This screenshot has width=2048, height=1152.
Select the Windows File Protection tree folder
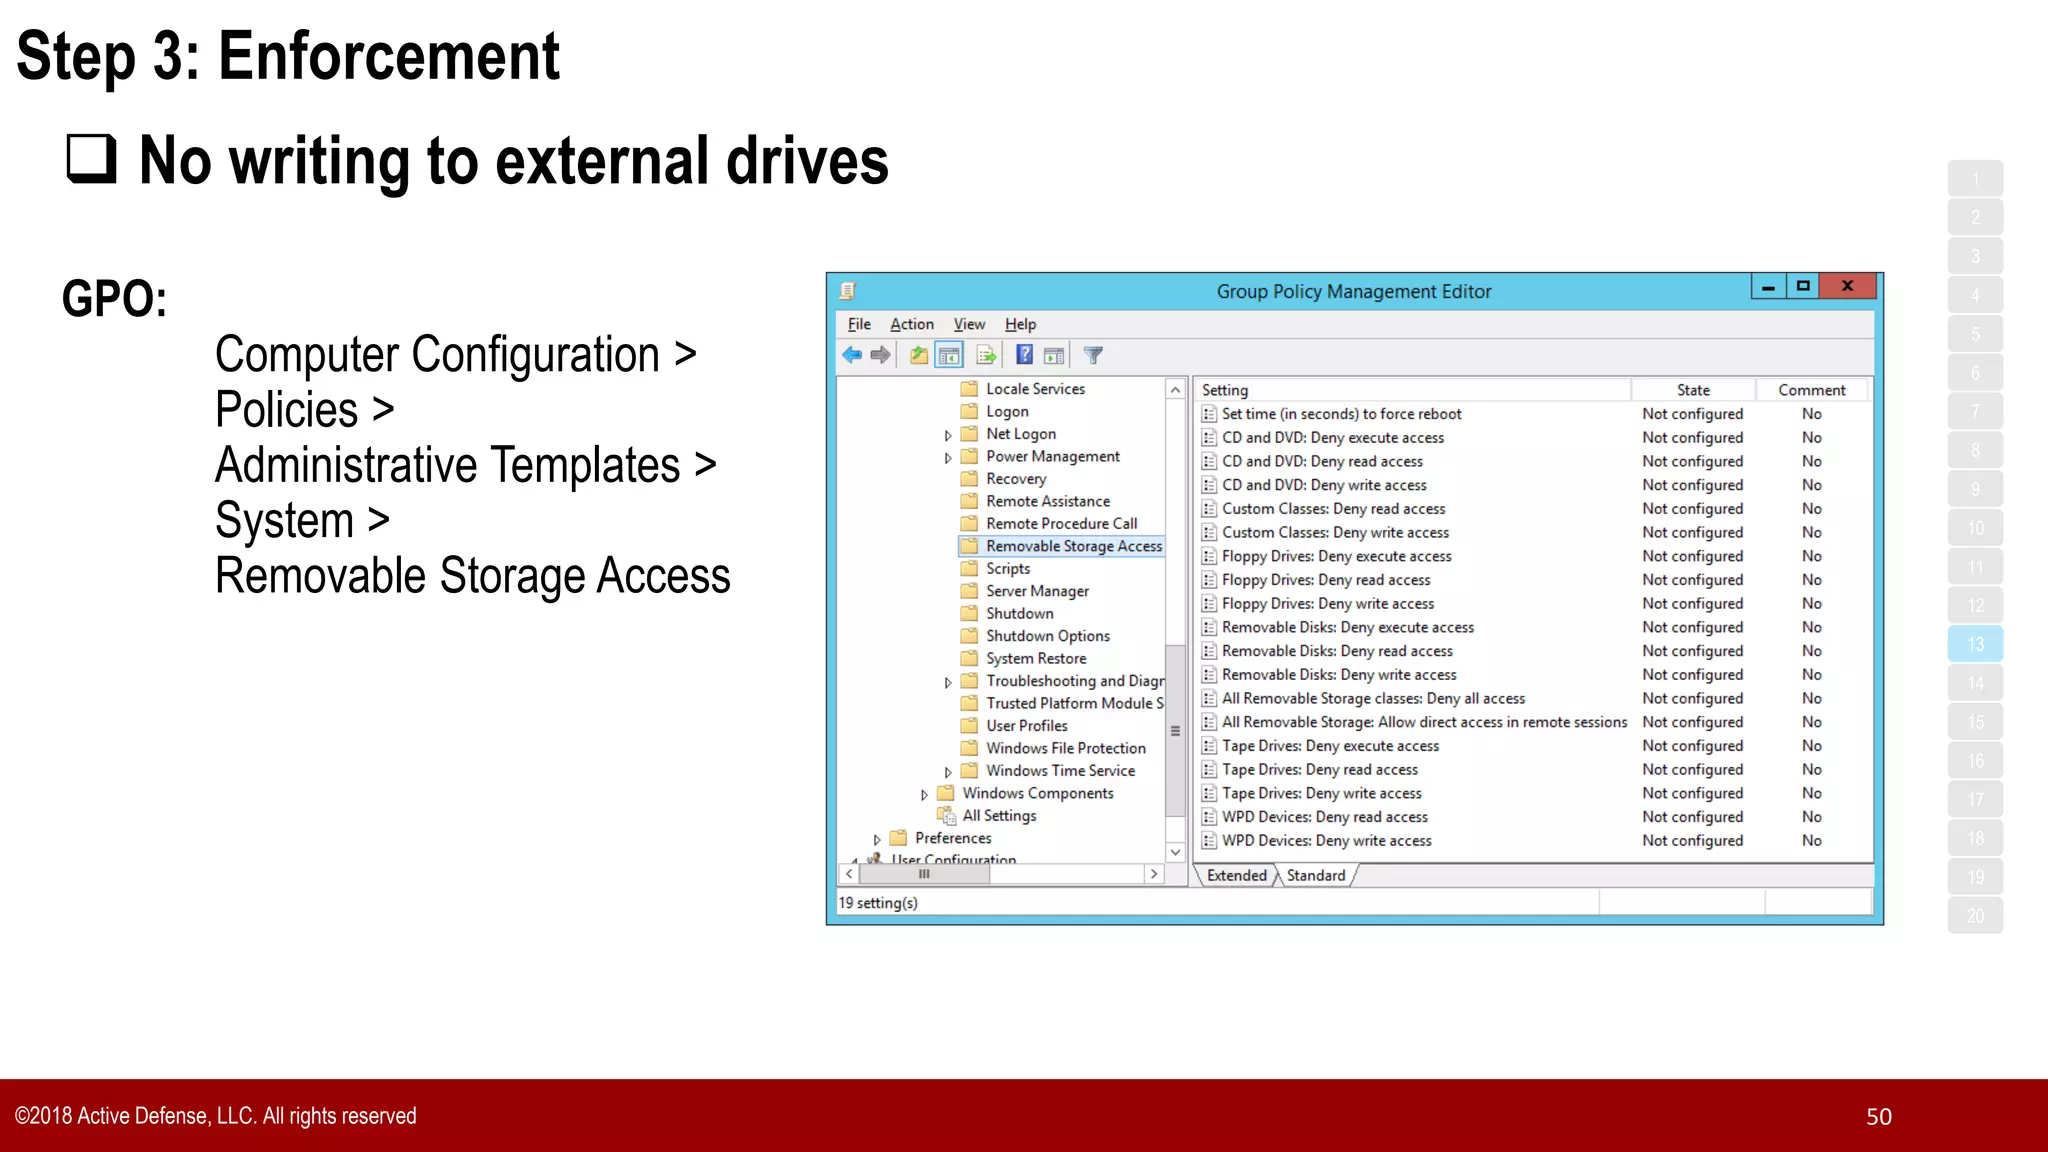pos(1066,749)
